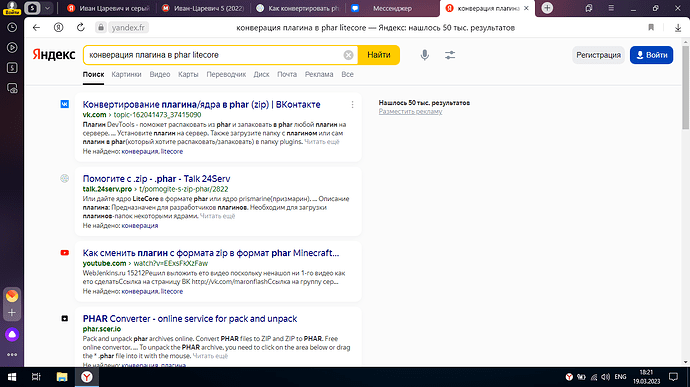Go back to previous page
The width and height of the screenshot is (690, 387).
(x=36, y=28)
